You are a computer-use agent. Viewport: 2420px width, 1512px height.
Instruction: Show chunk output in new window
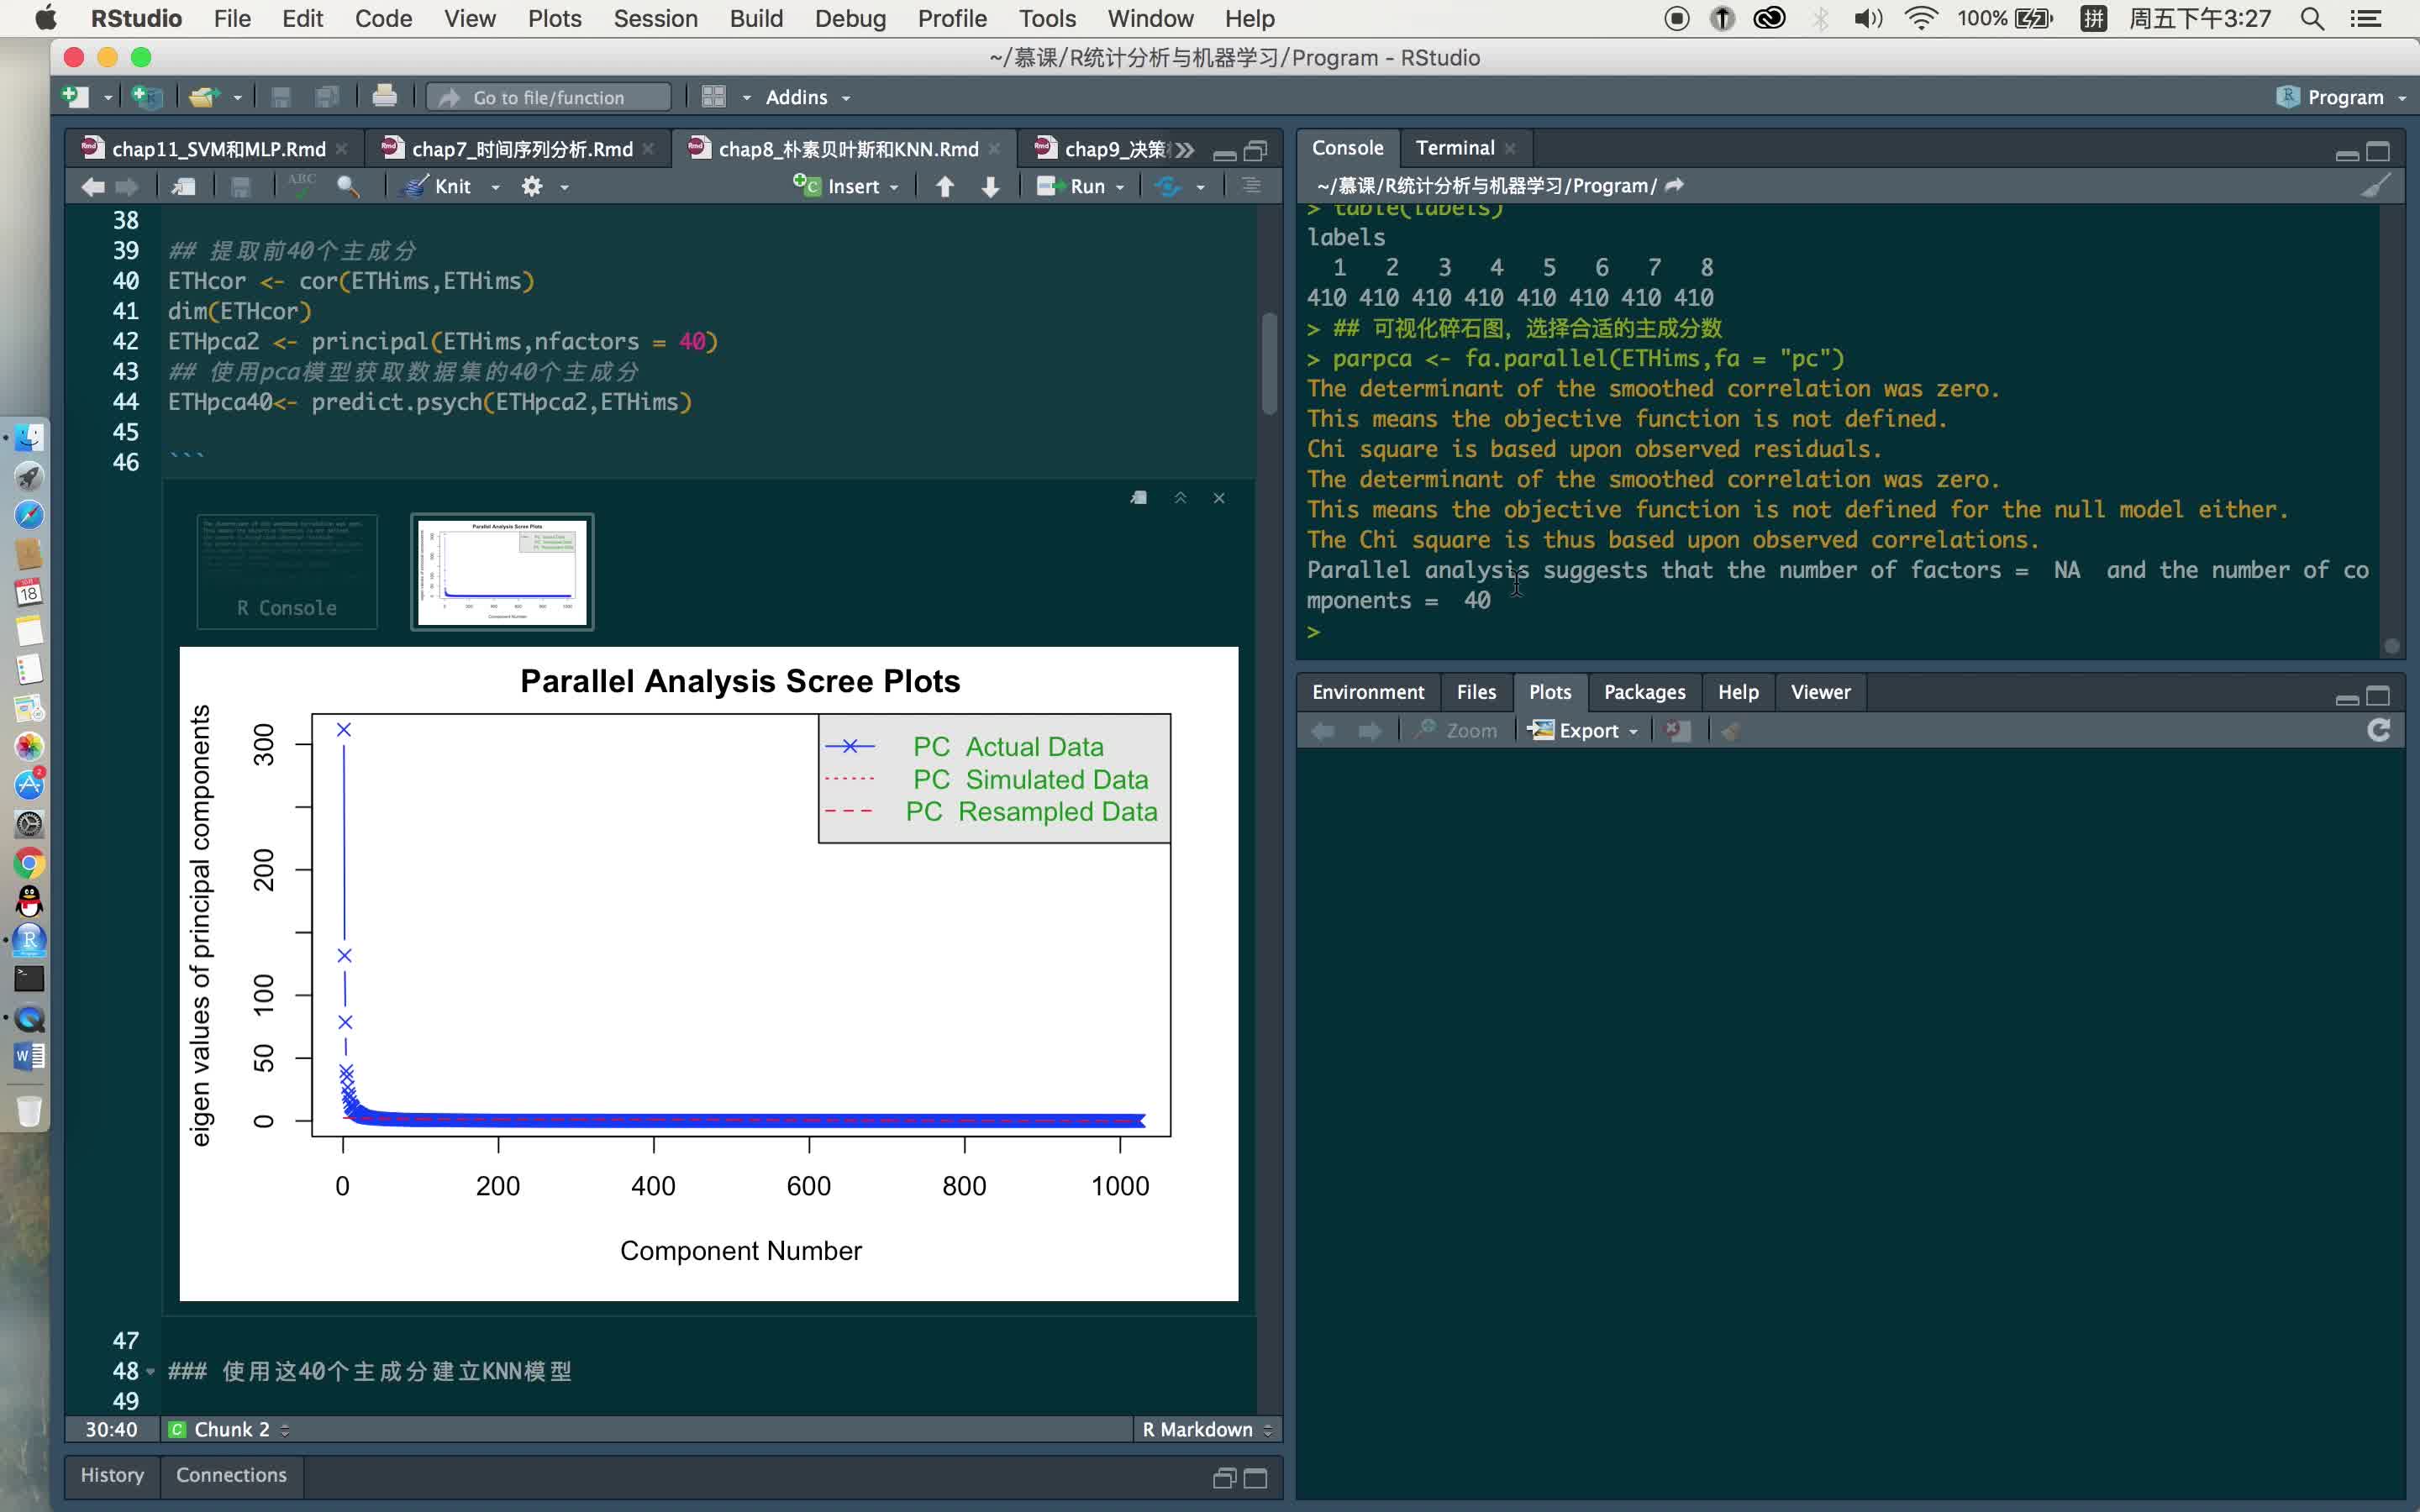[x=1139, y=498]
